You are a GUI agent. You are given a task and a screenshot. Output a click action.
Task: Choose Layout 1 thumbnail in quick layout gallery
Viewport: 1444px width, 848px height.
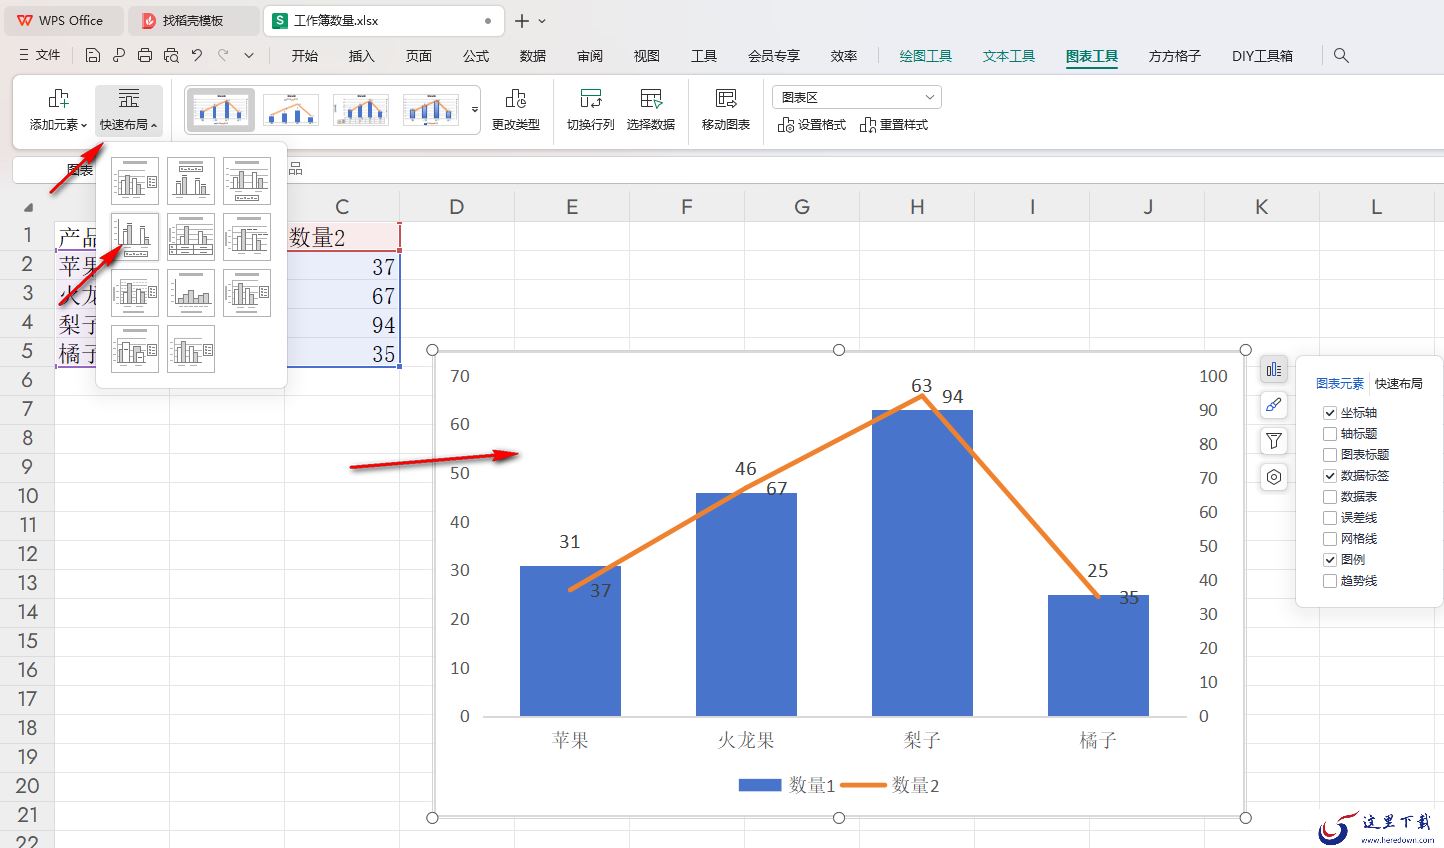click(135, 181)
